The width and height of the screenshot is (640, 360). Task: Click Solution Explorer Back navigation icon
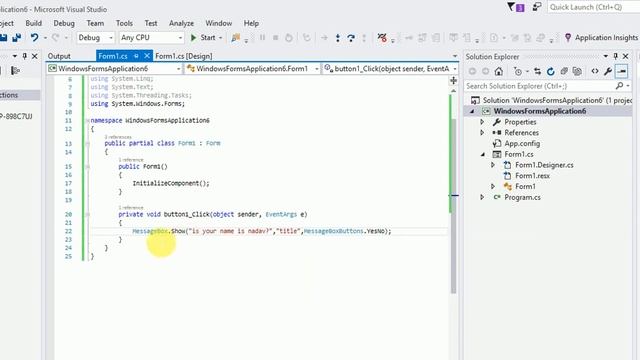pyautogui.click(x=472, y=71)
